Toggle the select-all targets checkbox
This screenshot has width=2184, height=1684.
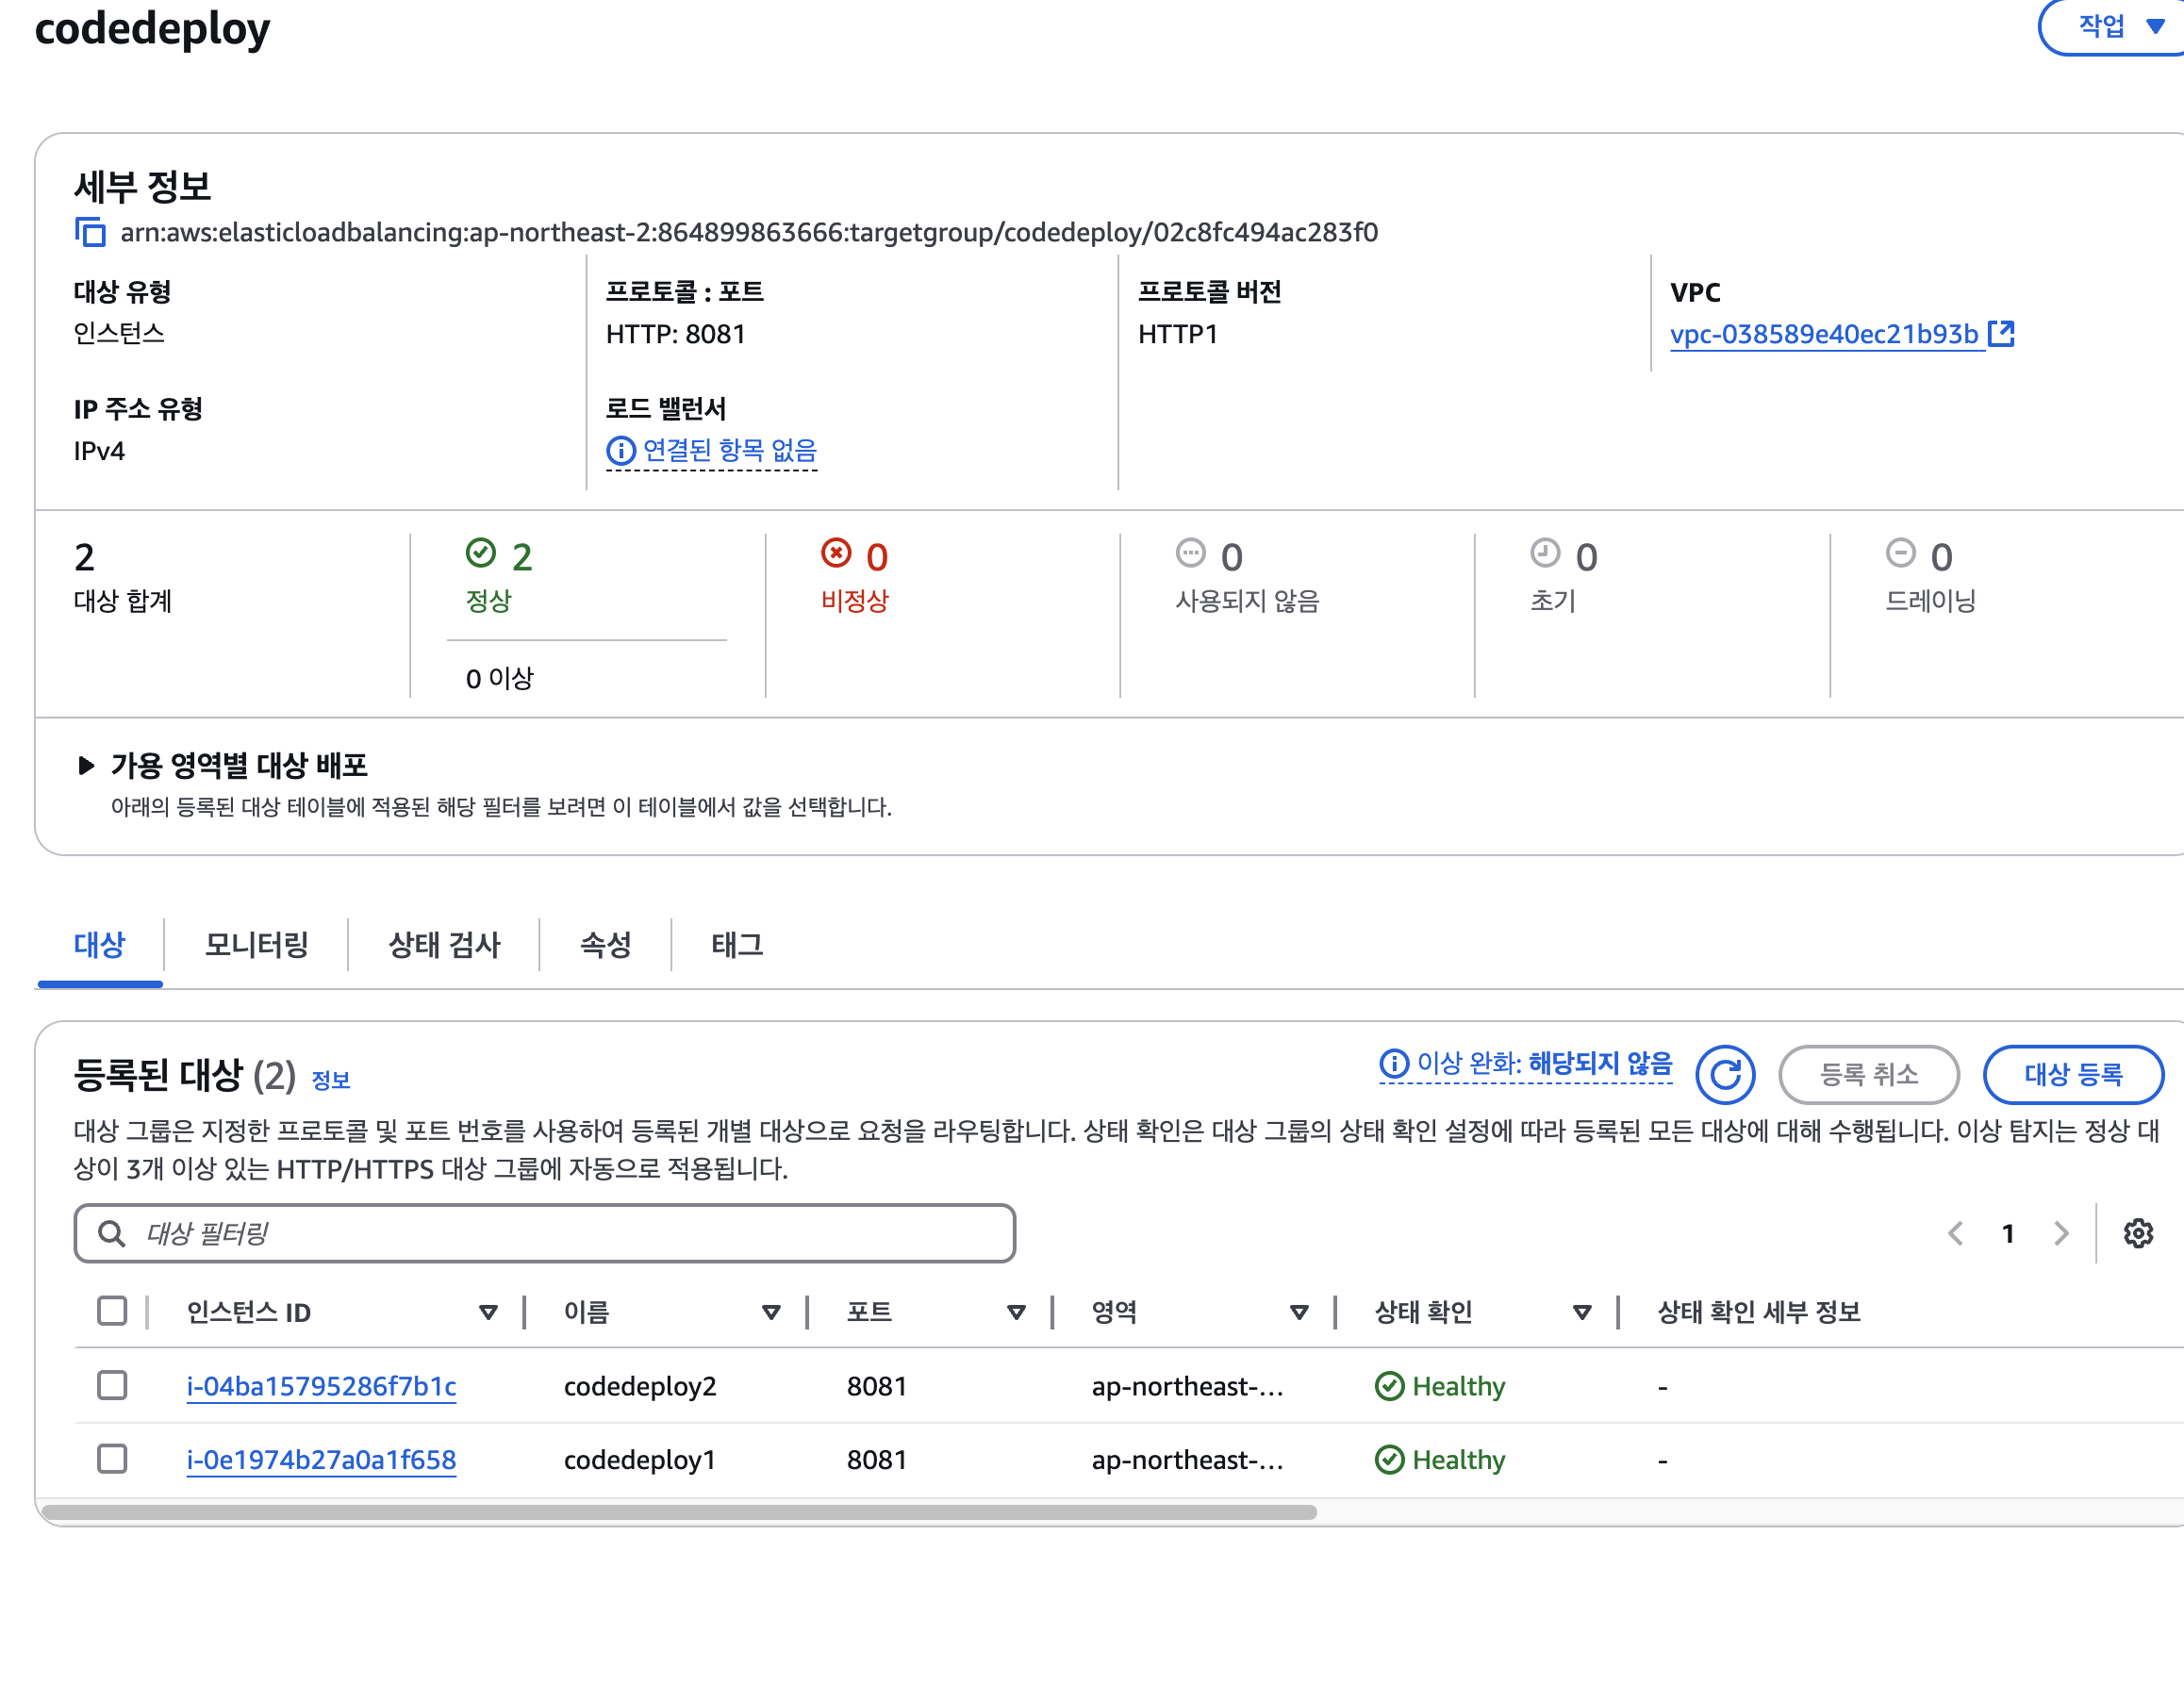[112, 1310]
